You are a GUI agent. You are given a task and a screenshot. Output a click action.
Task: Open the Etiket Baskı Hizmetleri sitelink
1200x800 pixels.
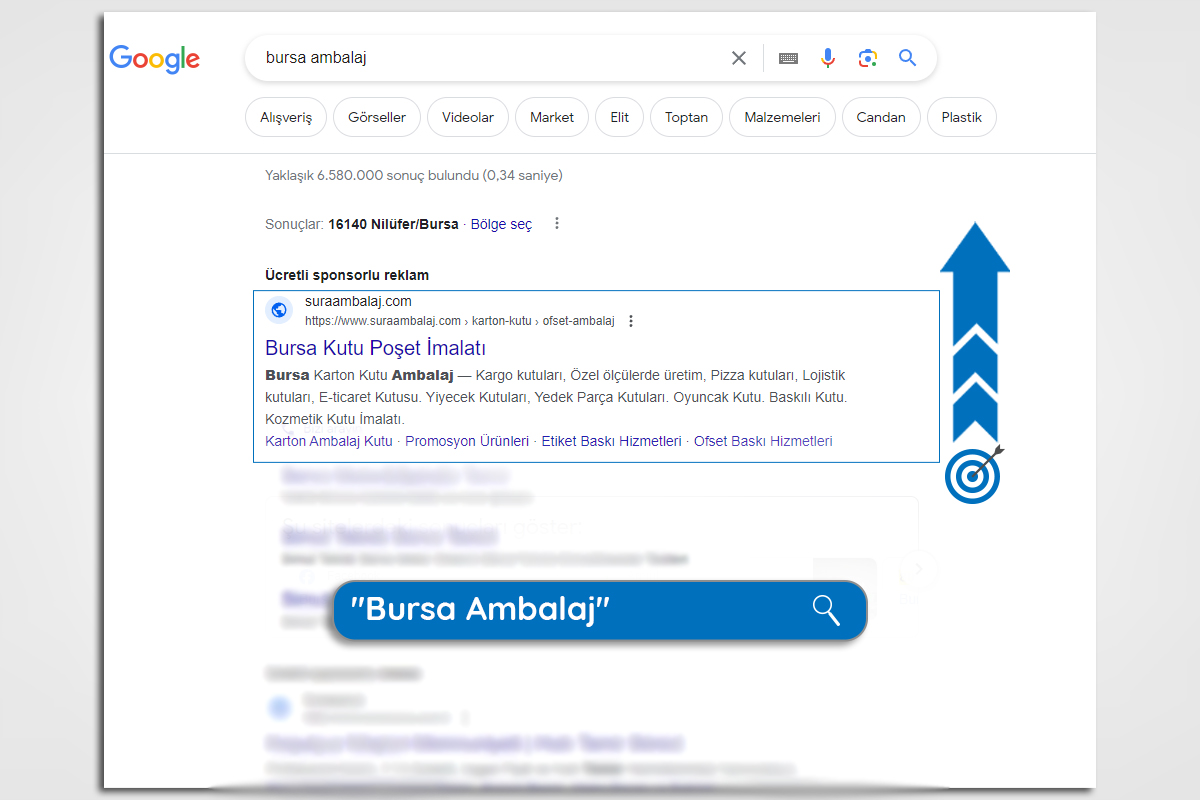coord(612,441)
